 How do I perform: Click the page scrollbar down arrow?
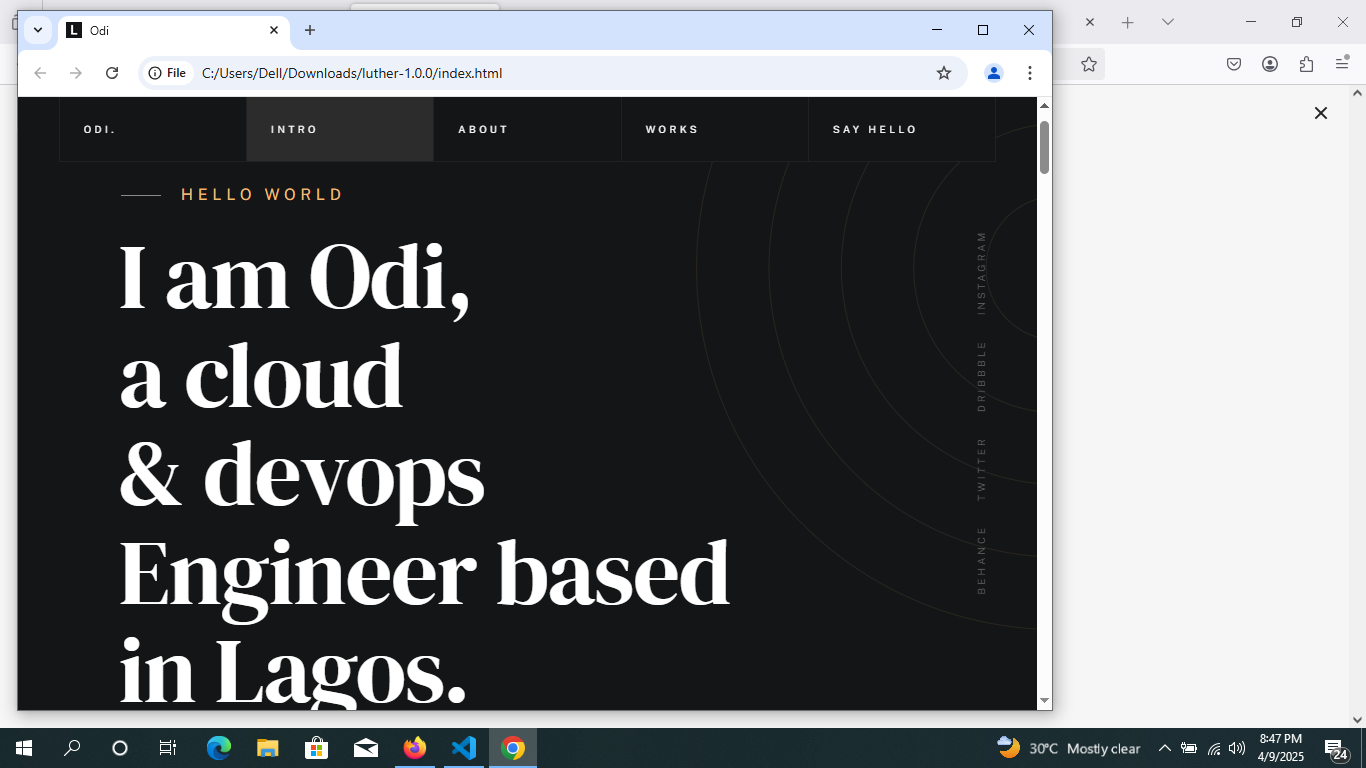pos(1044,701)
